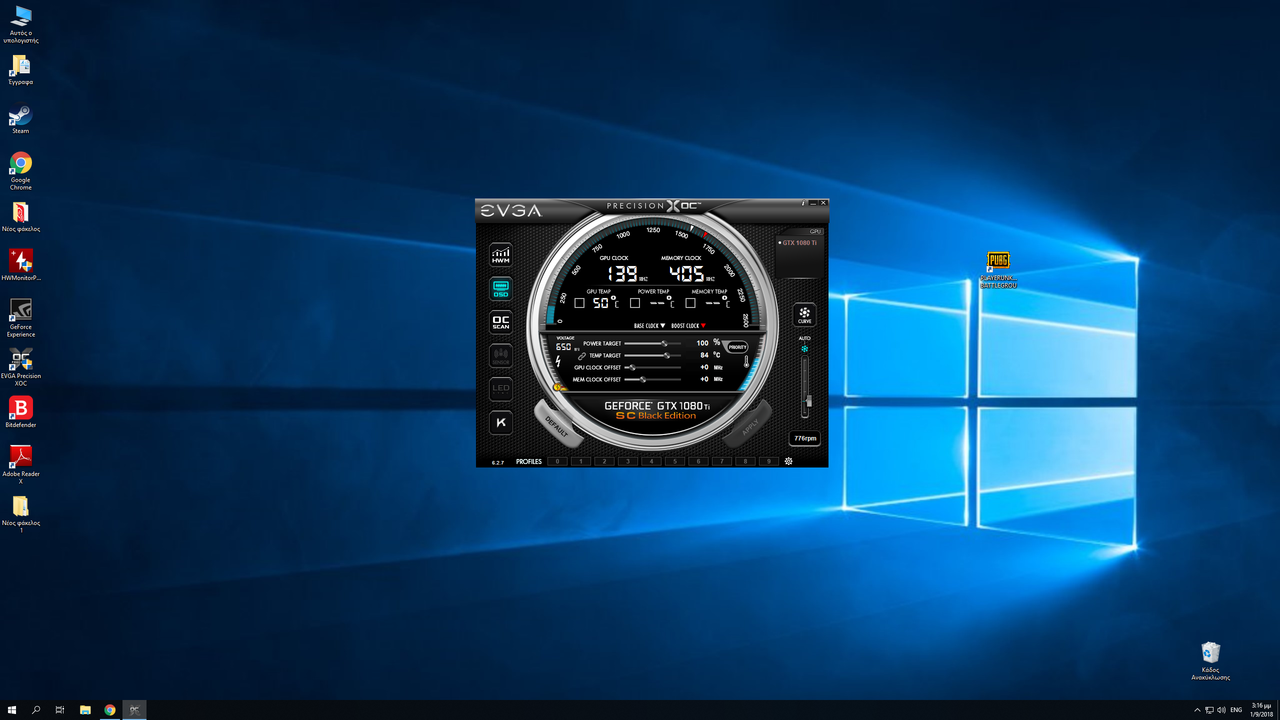This screenshot has width=1280, height=720.
Task: Open the taskbar clock and date
Action: [1261, 710]
